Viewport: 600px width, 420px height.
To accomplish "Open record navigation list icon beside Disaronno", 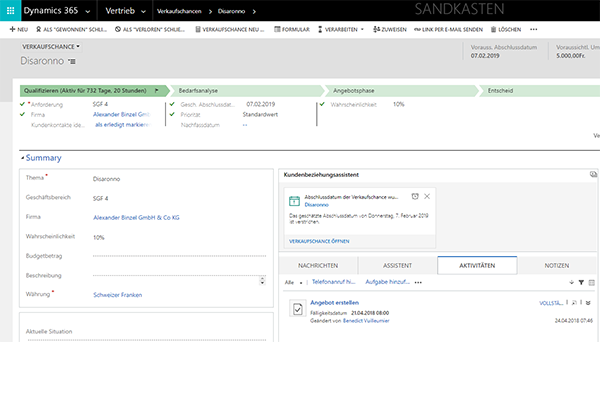I will (x=72, y=61).
